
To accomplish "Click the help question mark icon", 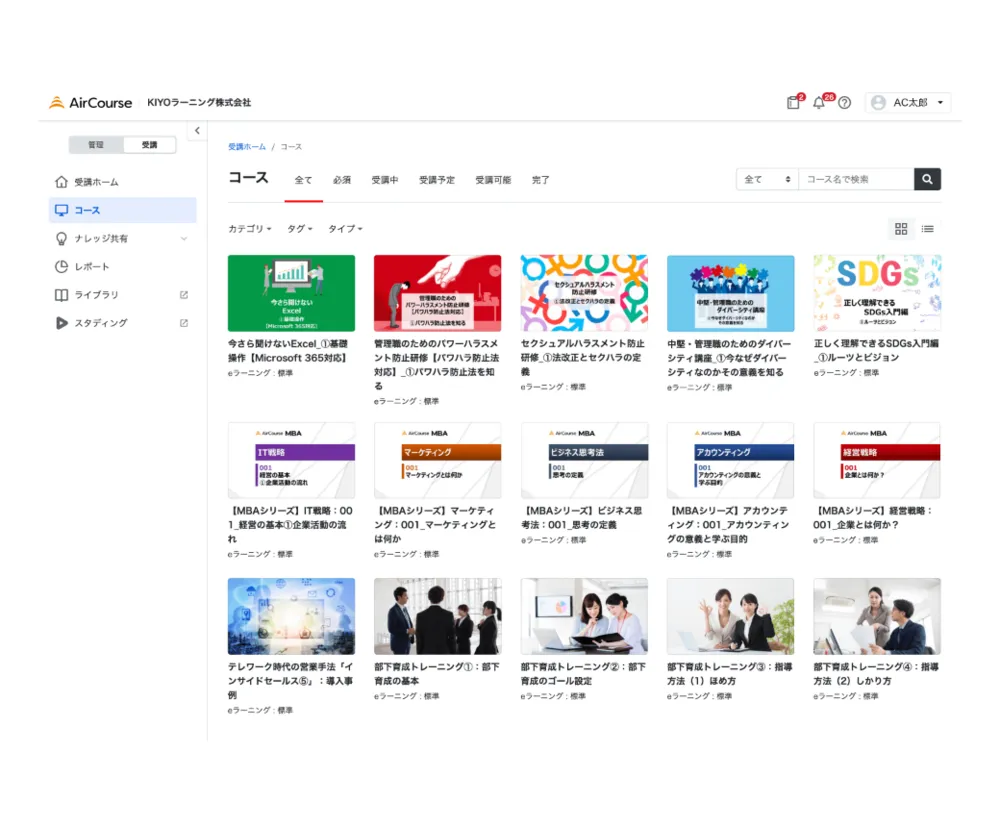I will click(x=845, y=103).
